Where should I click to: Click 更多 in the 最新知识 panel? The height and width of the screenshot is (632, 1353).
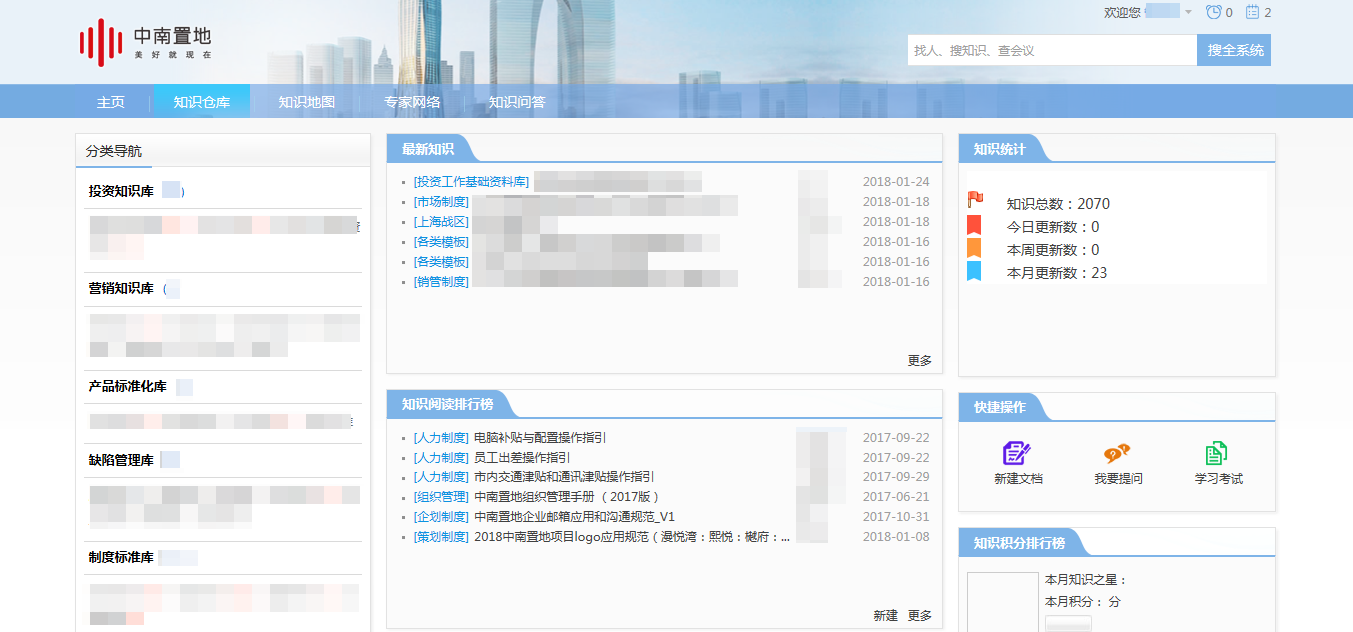[919, 360]
